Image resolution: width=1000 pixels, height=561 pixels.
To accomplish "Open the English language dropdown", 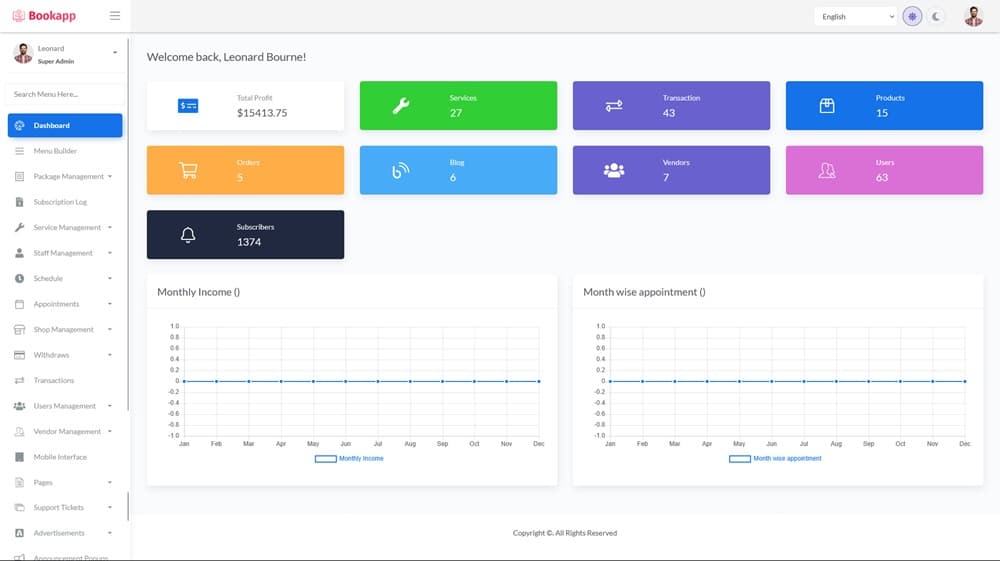I will [x=856, y=16].
